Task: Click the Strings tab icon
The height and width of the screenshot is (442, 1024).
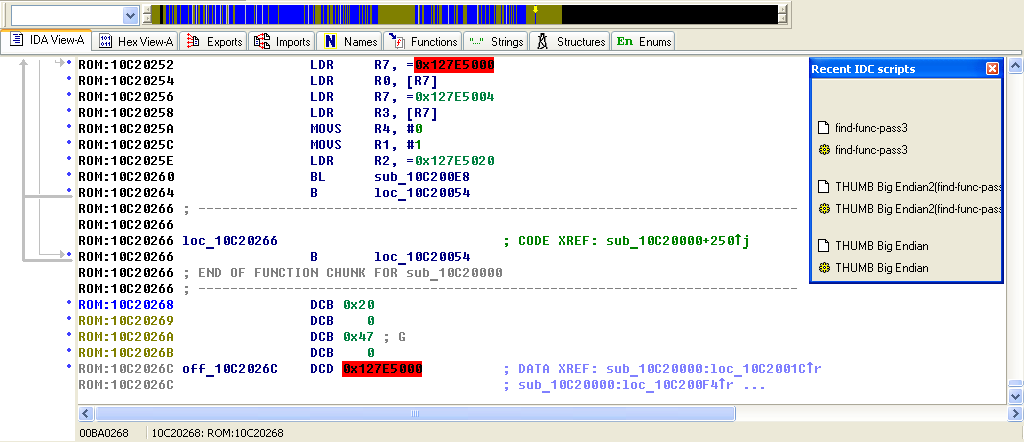Action: pyautogui.click(x=477, y=42)
